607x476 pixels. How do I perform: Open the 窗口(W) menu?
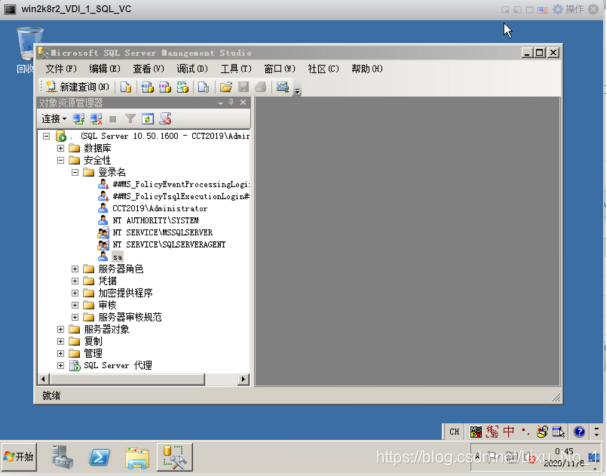tap(279, 69)
